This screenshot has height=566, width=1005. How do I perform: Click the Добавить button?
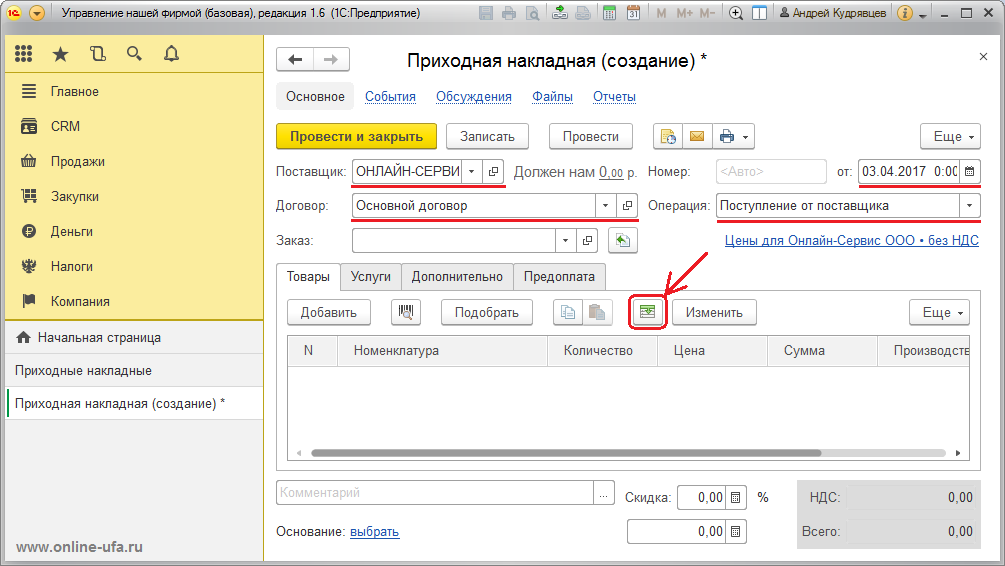tap(329, 312)
